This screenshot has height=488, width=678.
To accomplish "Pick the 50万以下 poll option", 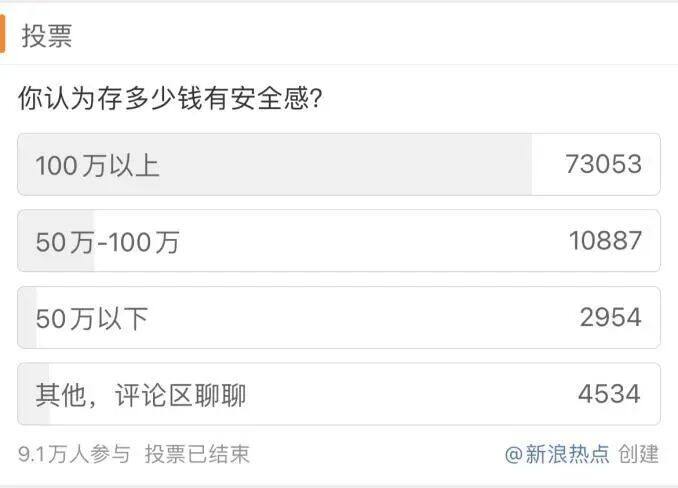I will click(x=92, y=318).
